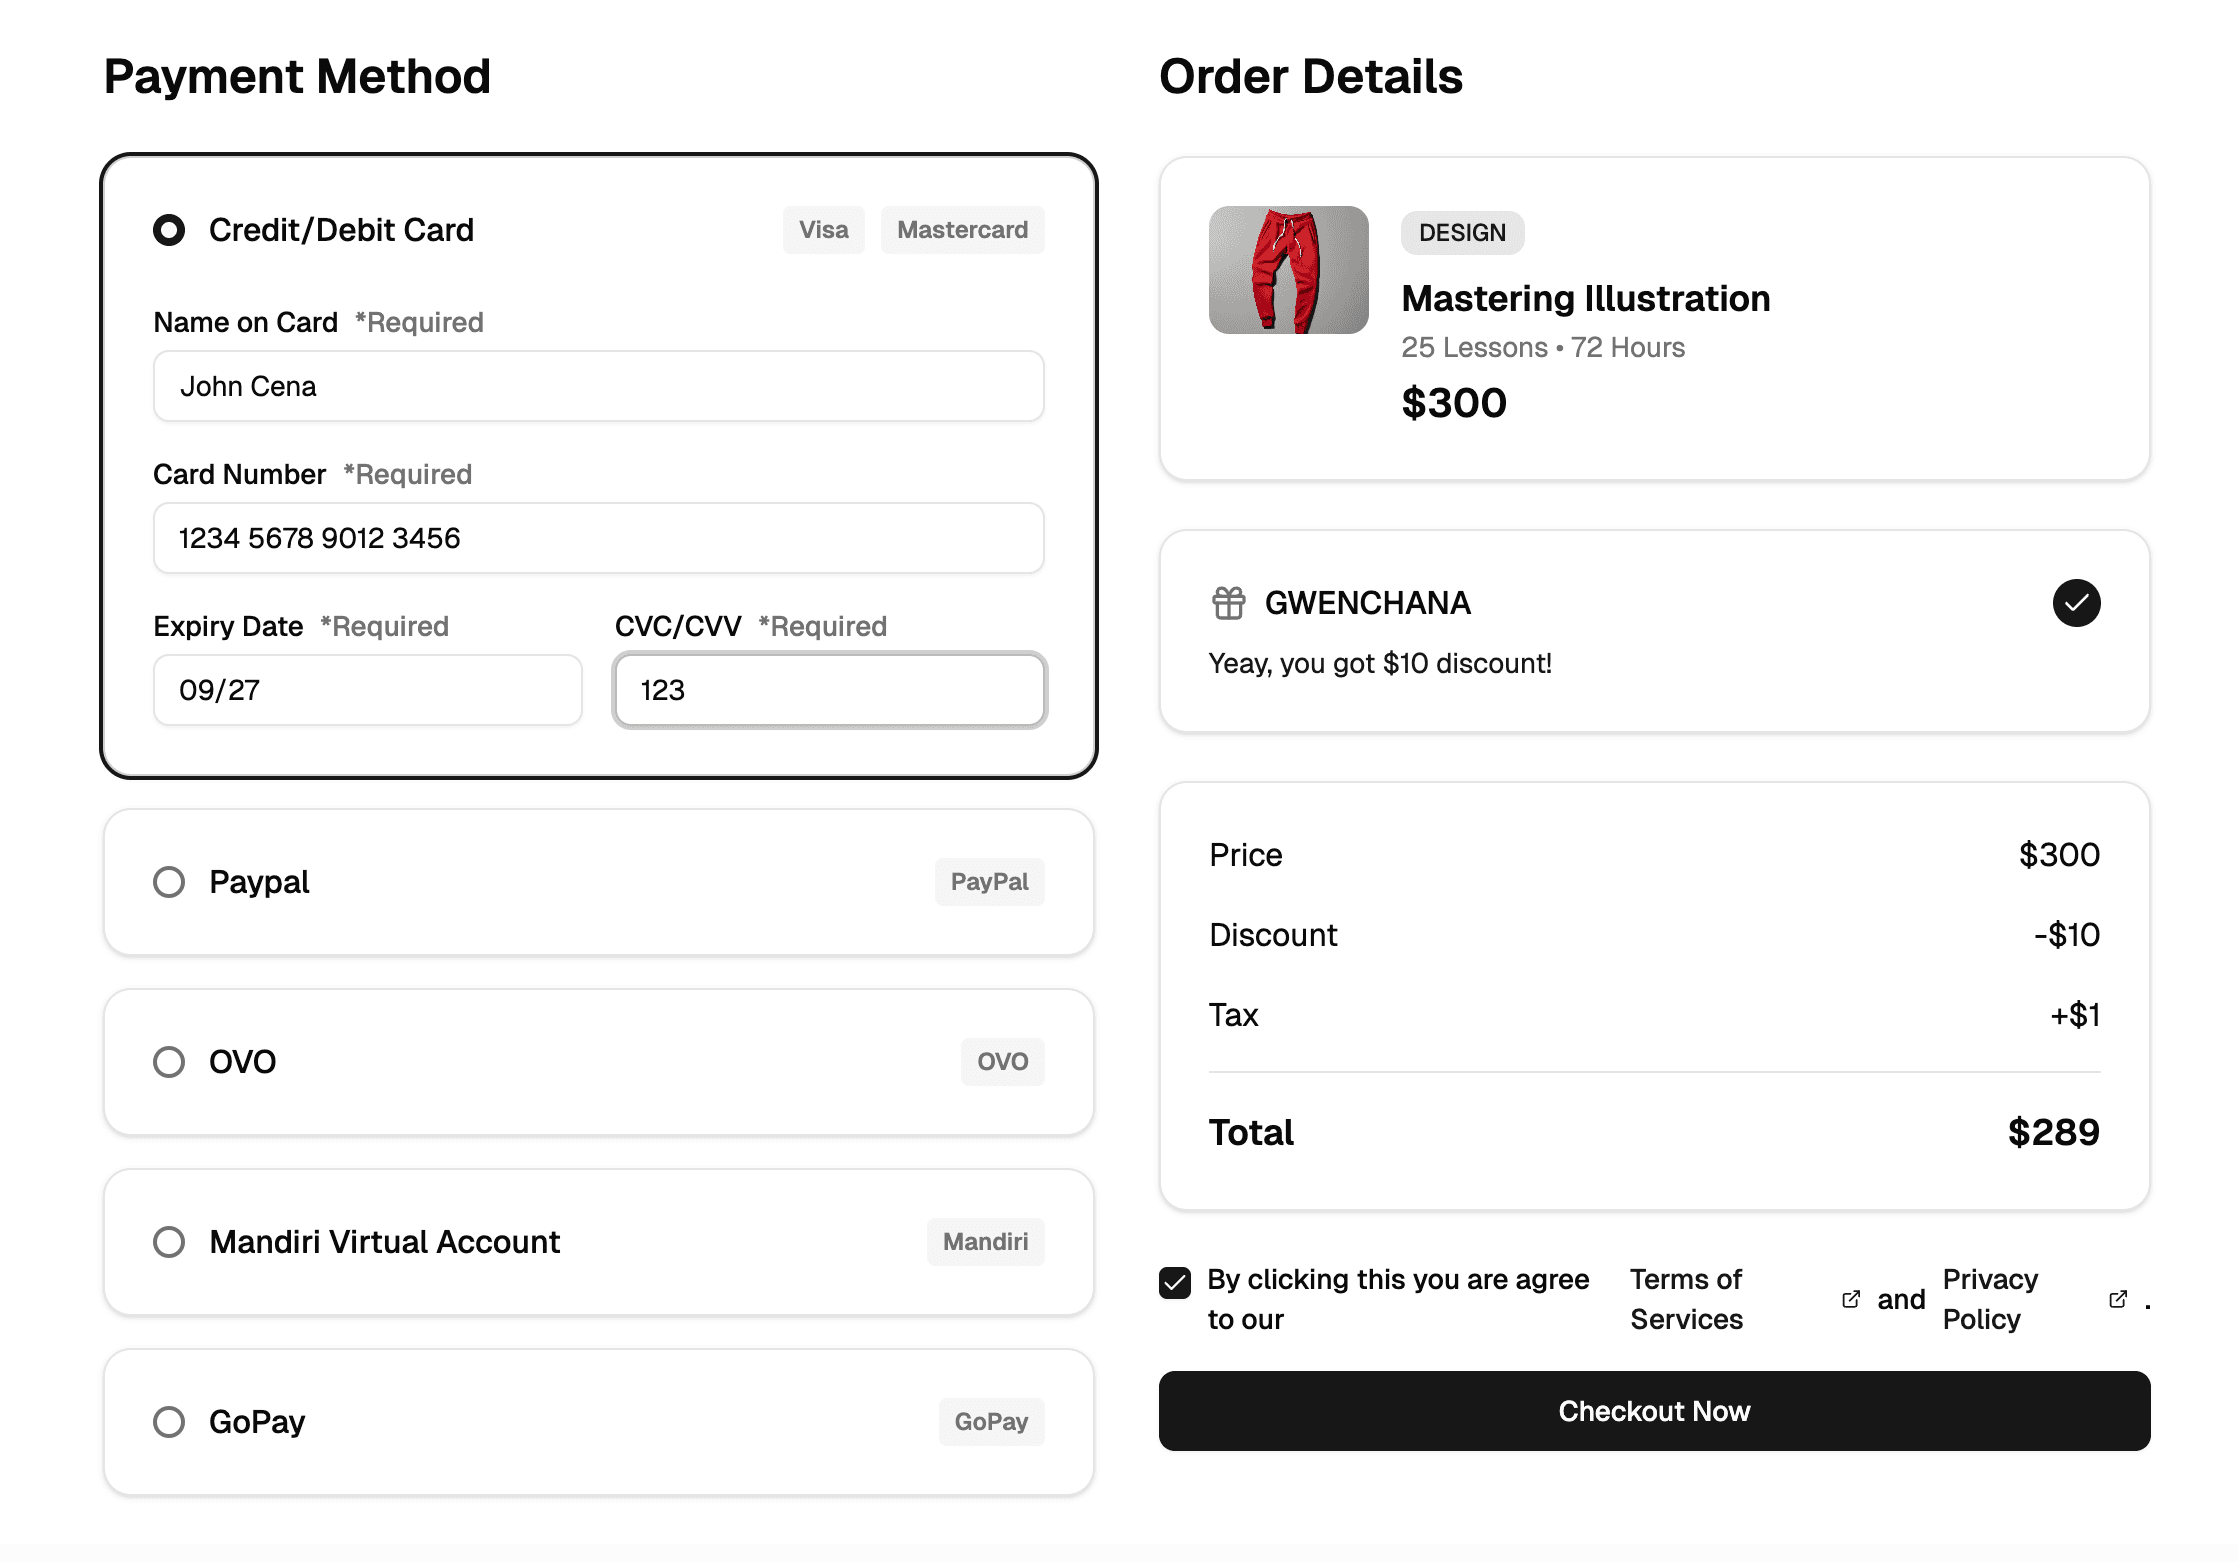
Task: Click the gift icon beside GWENCHANA
Action: [x=1227, y=602]
